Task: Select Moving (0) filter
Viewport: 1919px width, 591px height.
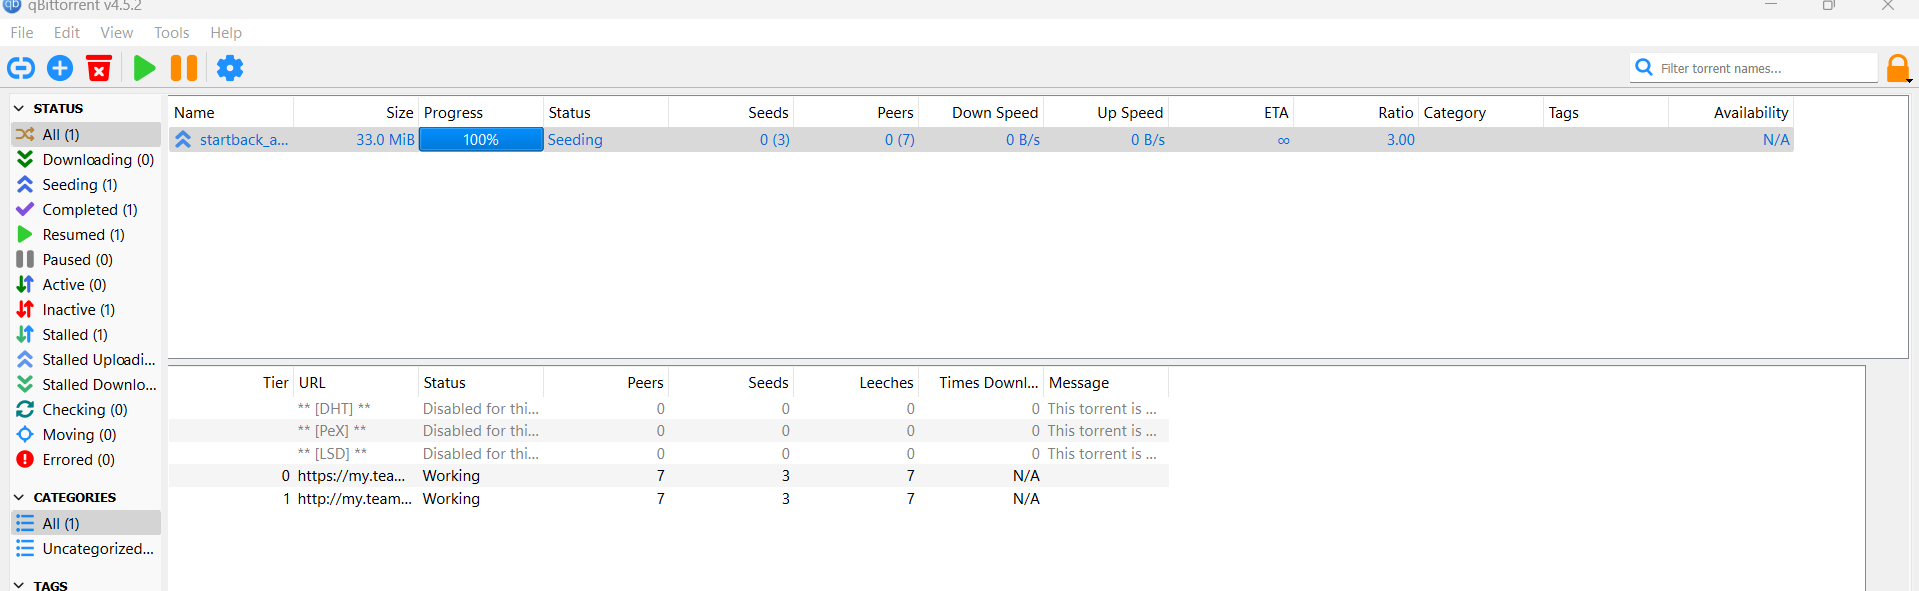Action: (86, 434)
